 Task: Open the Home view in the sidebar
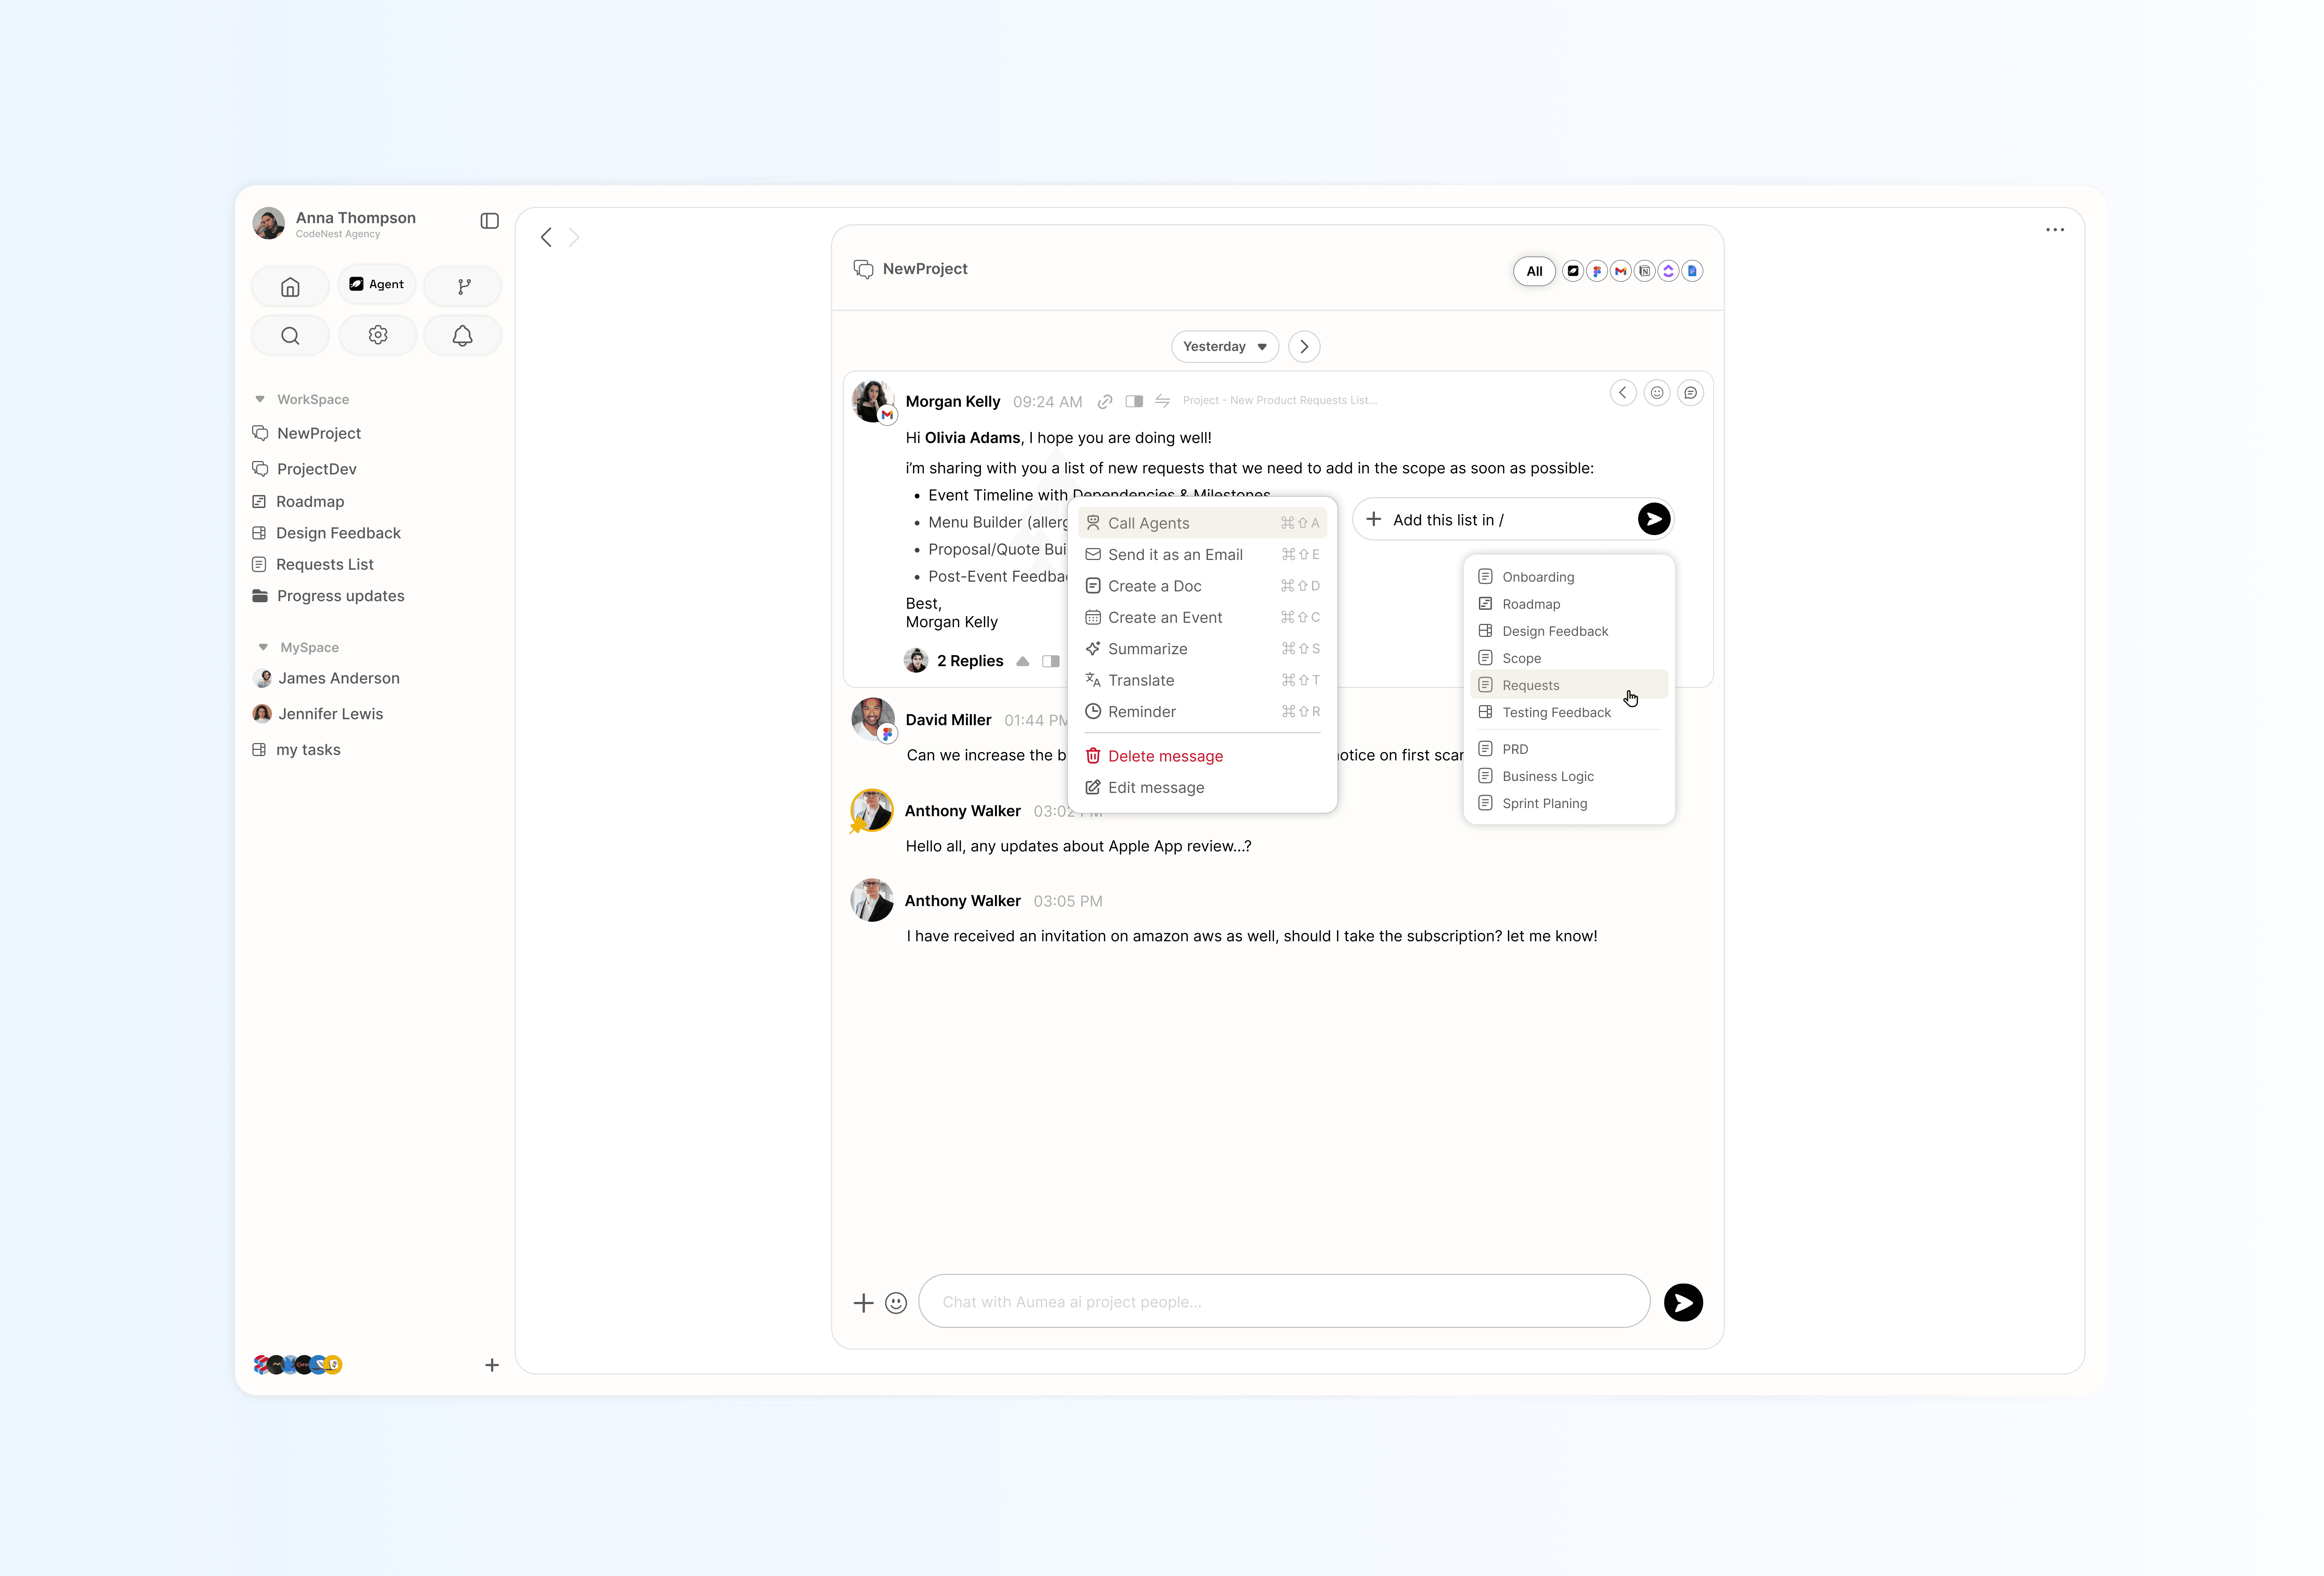290,287
